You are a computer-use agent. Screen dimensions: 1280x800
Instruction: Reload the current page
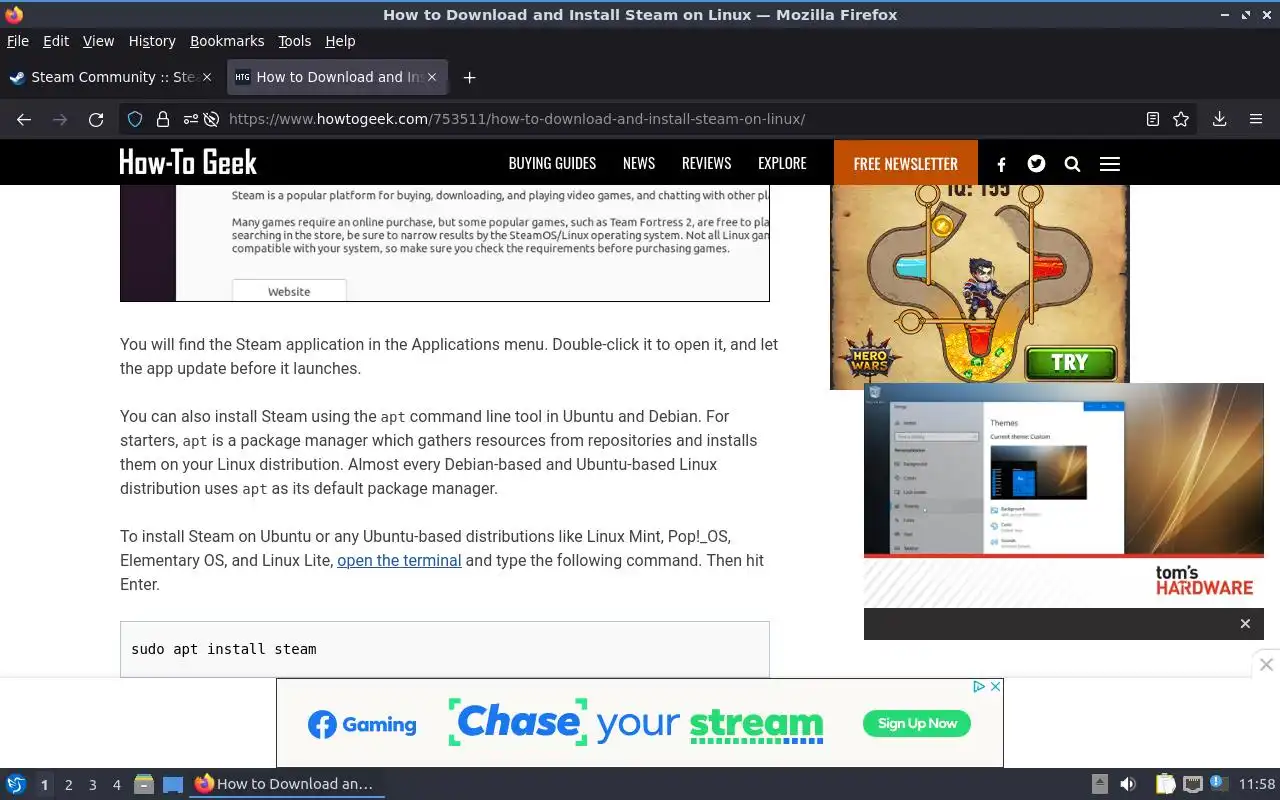pyautogui.click(x=96, y=119)
